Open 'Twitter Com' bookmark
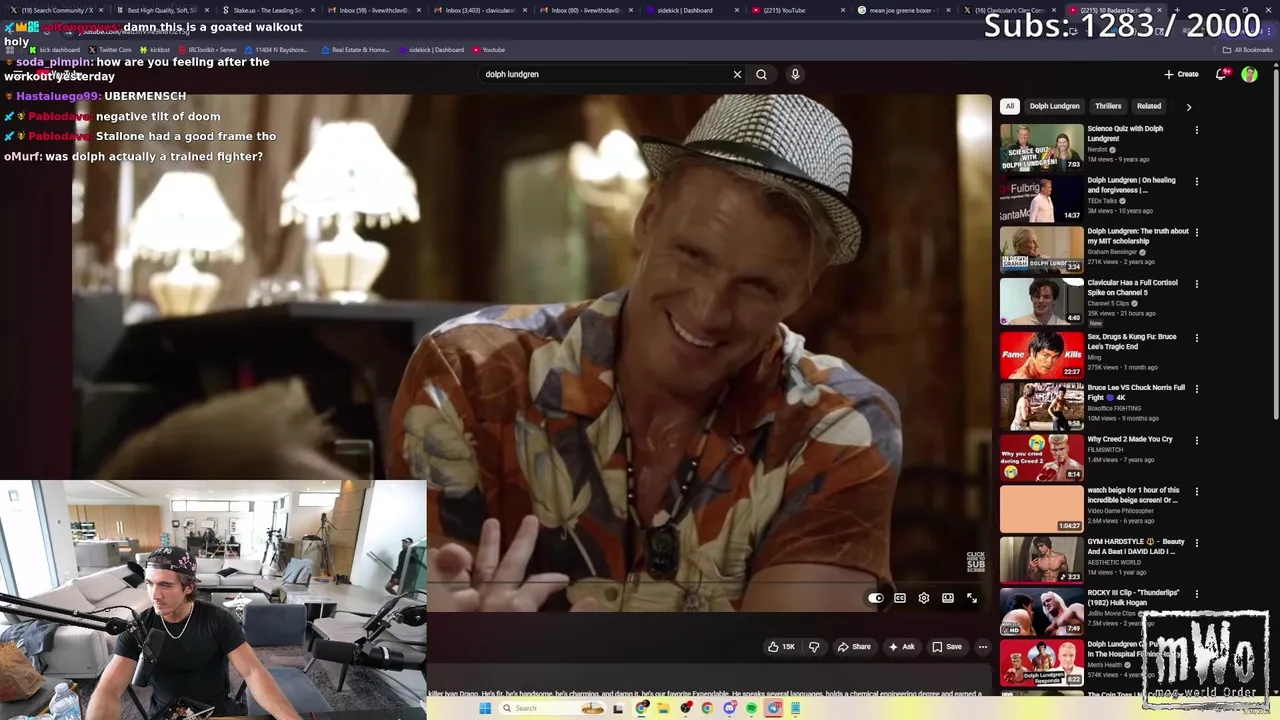This screenshot has height=720, width=1280. tap(110, 50)
